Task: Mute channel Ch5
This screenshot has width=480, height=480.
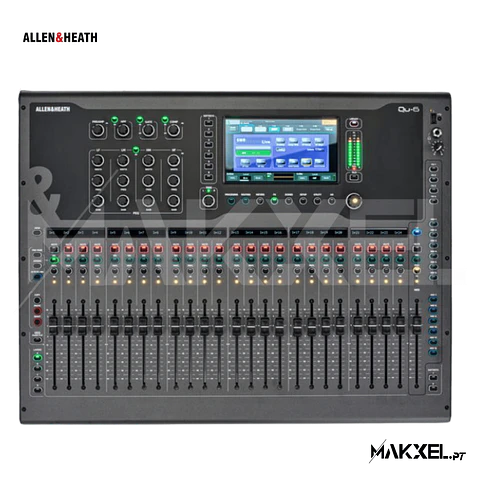Action: 115,249
